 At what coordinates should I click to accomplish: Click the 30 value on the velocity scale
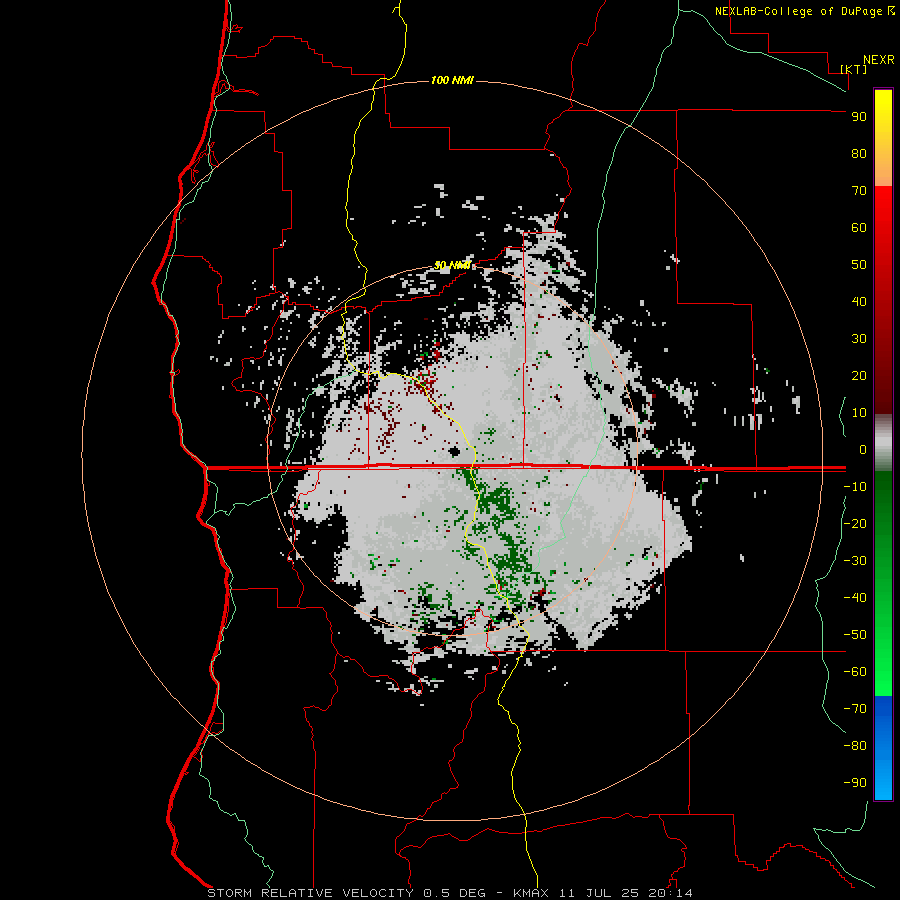pos(859,339)
